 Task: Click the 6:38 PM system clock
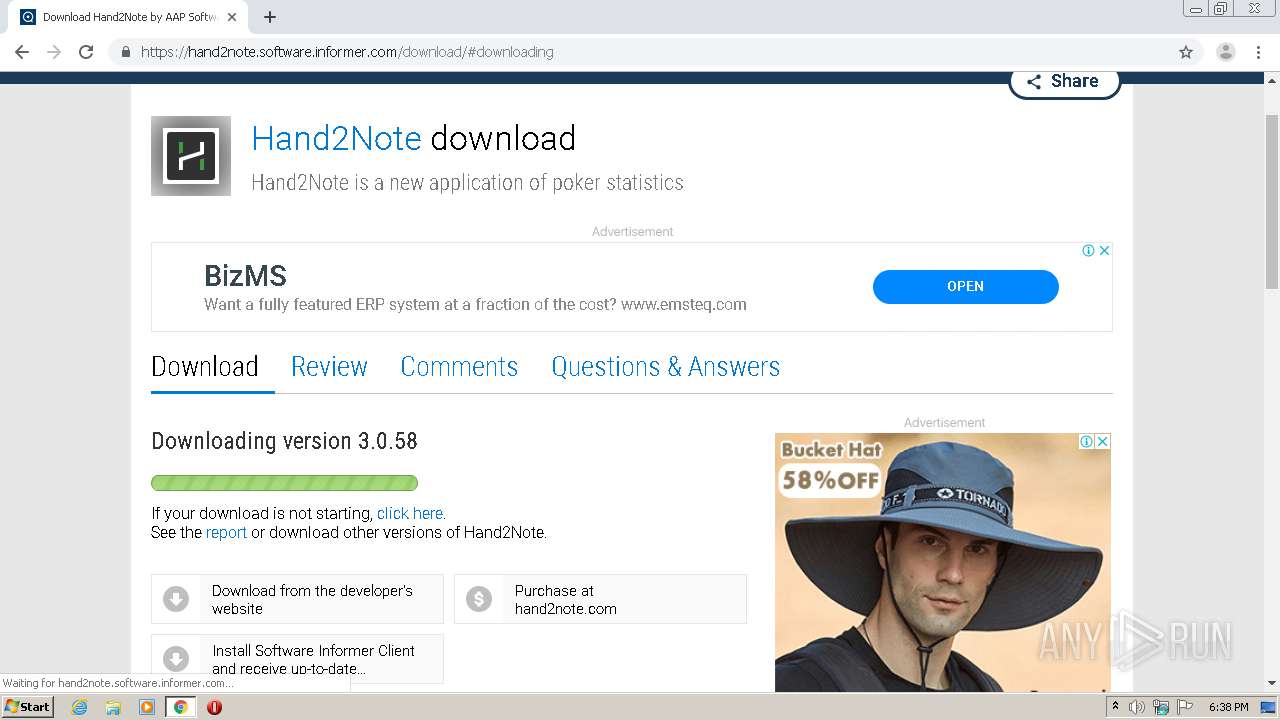[1228, 707]
